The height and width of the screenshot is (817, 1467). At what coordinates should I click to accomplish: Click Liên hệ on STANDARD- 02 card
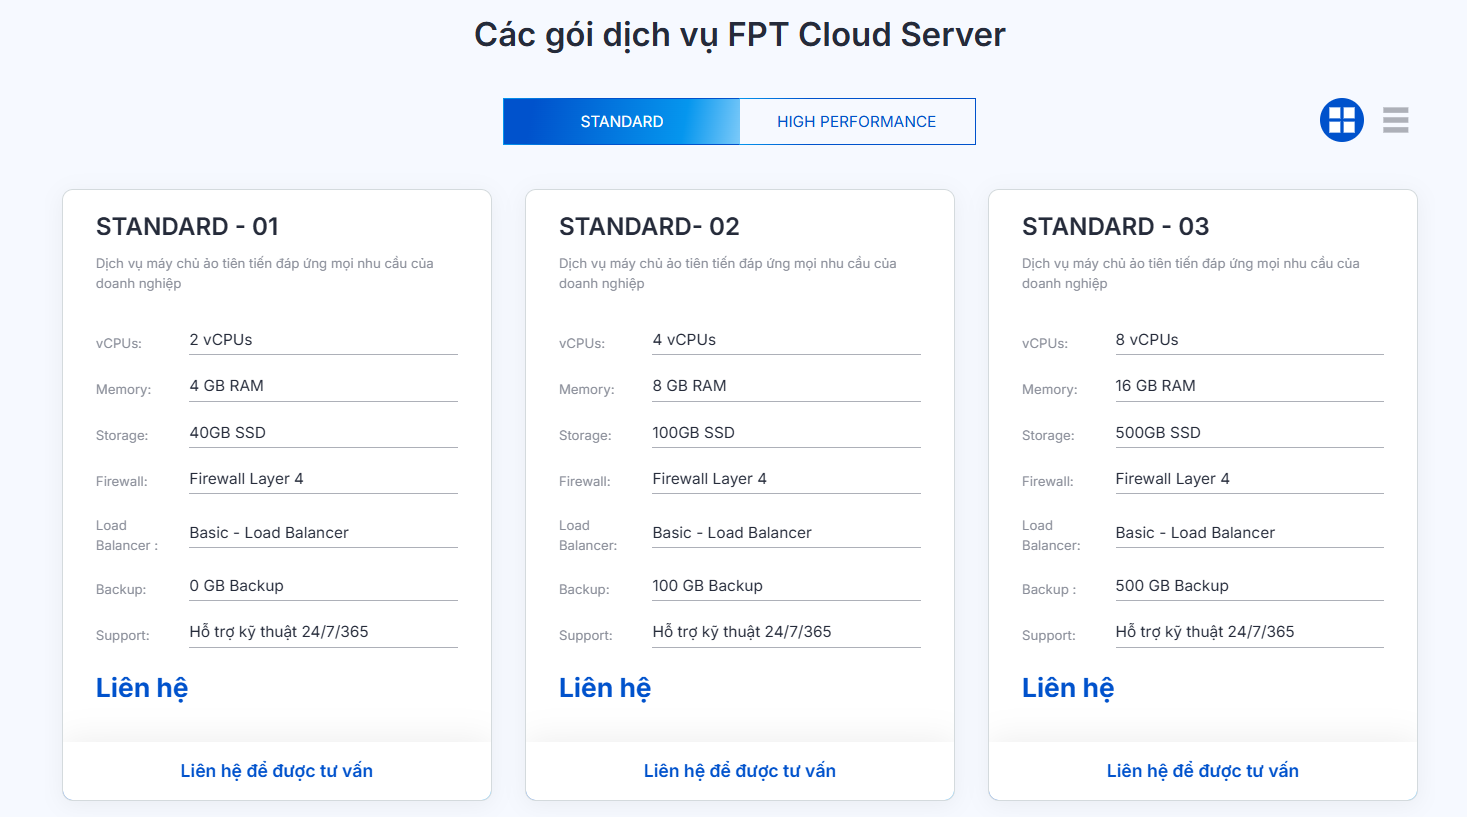(605, 687)
